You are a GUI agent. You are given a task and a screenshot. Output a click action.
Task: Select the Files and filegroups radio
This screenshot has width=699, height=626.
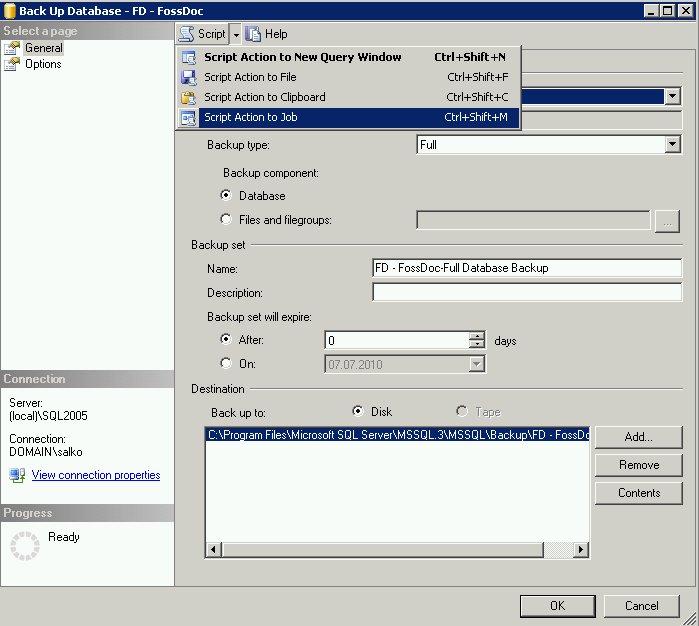(x=226, y=219)
